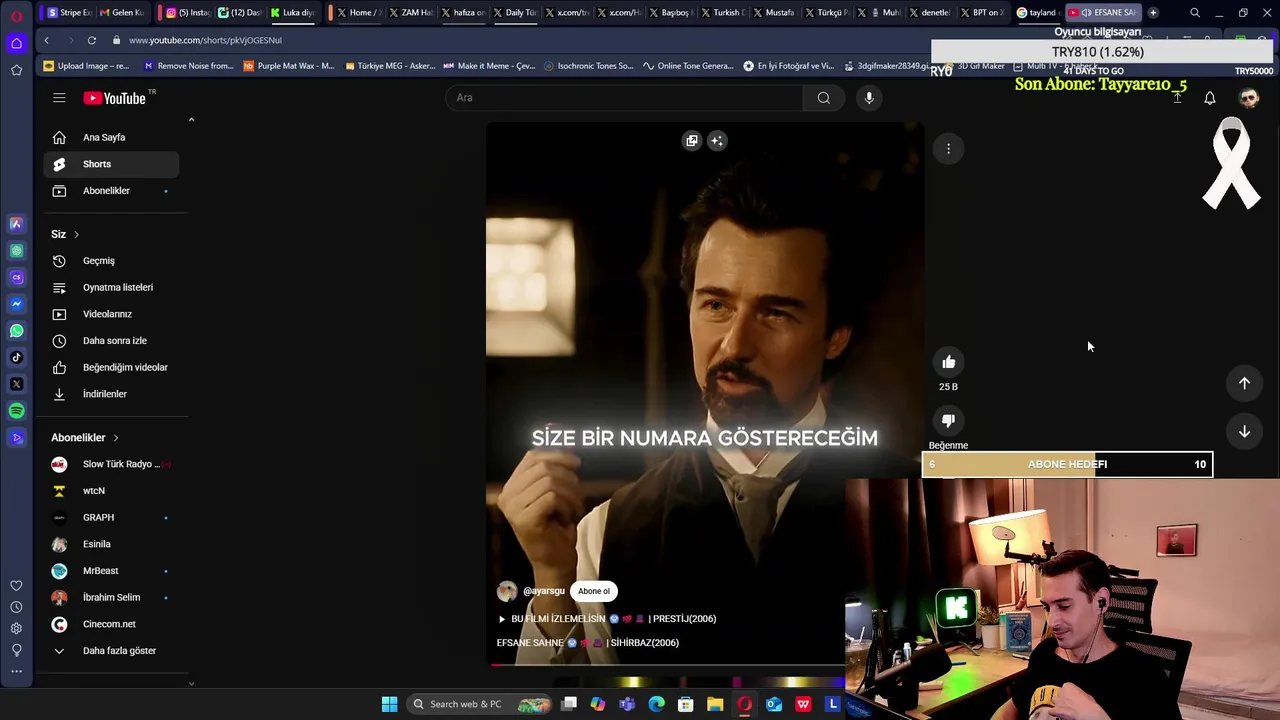1280x720 pixels.
Task: Open Microsoft Edge from the taskbar
Action: (656, 704)
